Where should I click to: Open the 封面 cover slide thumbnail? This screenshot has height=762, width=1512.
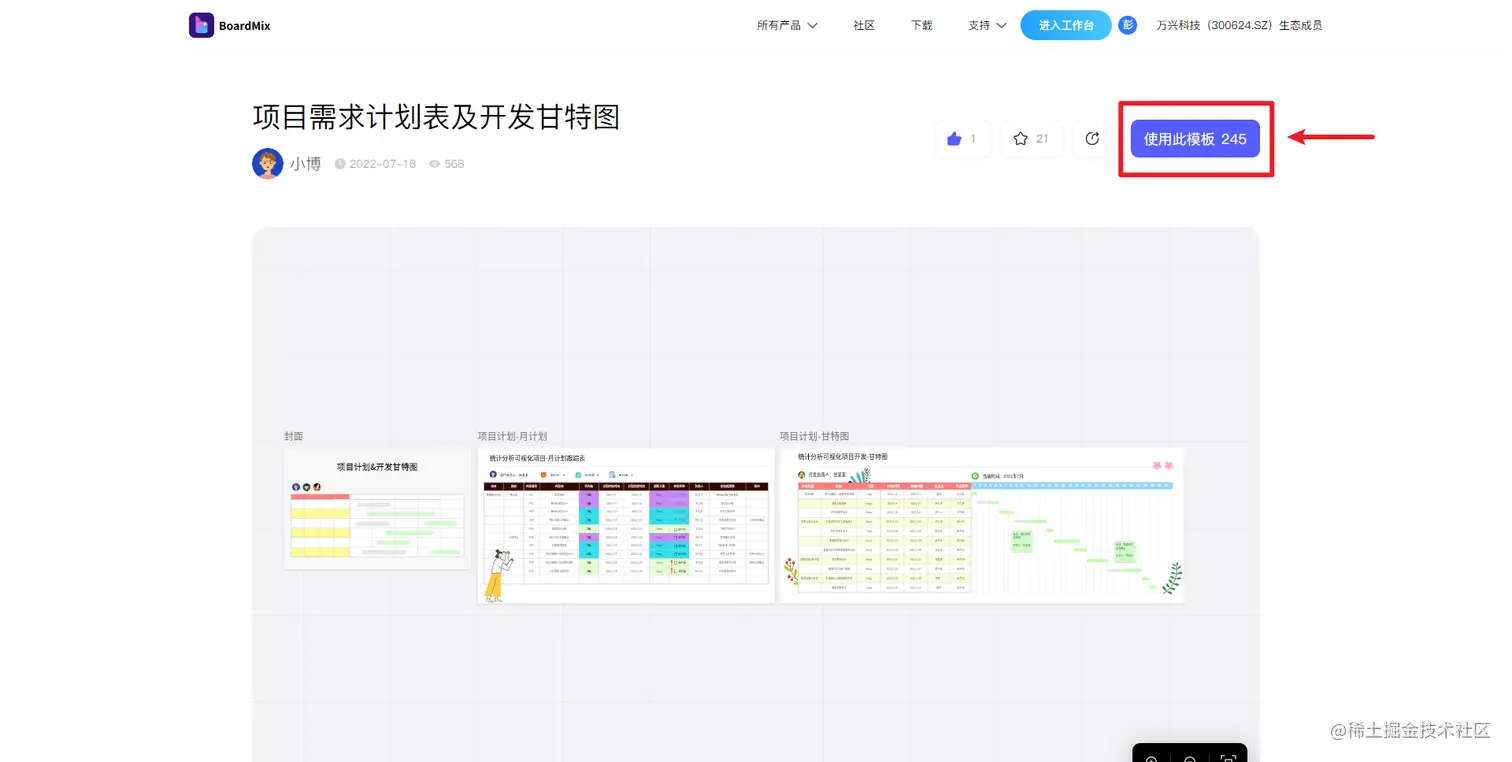(377, 509)
